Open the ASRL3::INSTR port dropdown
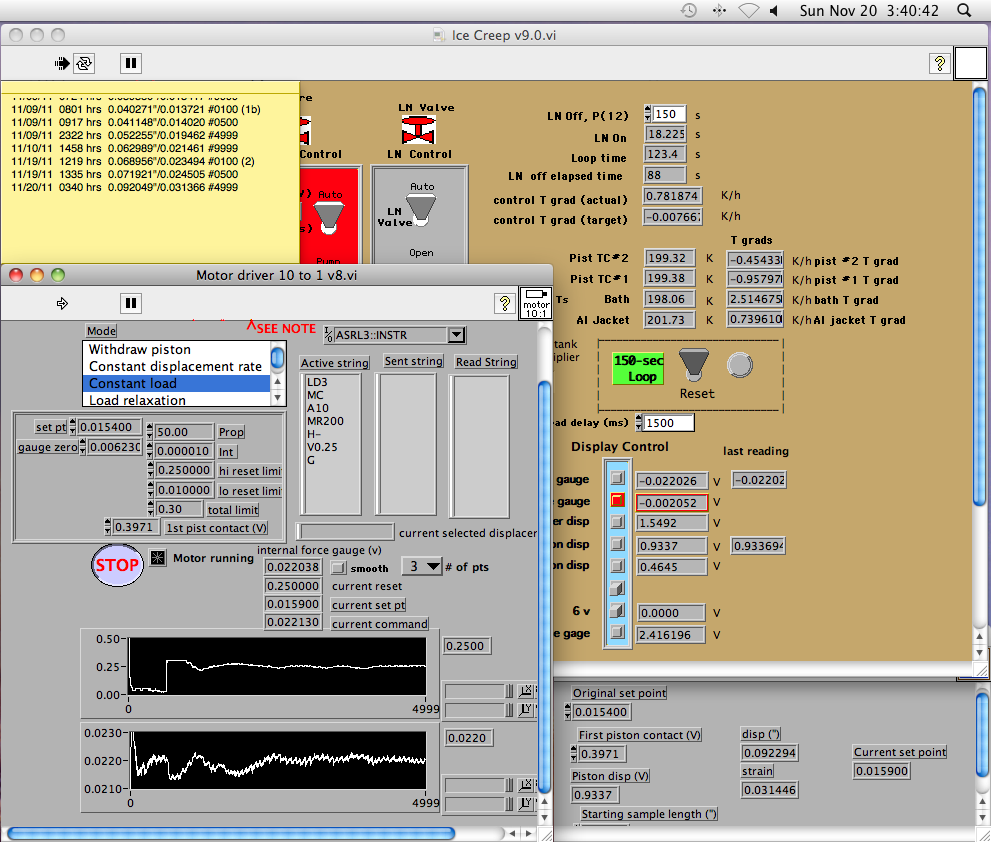991x842 pixels. 456,335
